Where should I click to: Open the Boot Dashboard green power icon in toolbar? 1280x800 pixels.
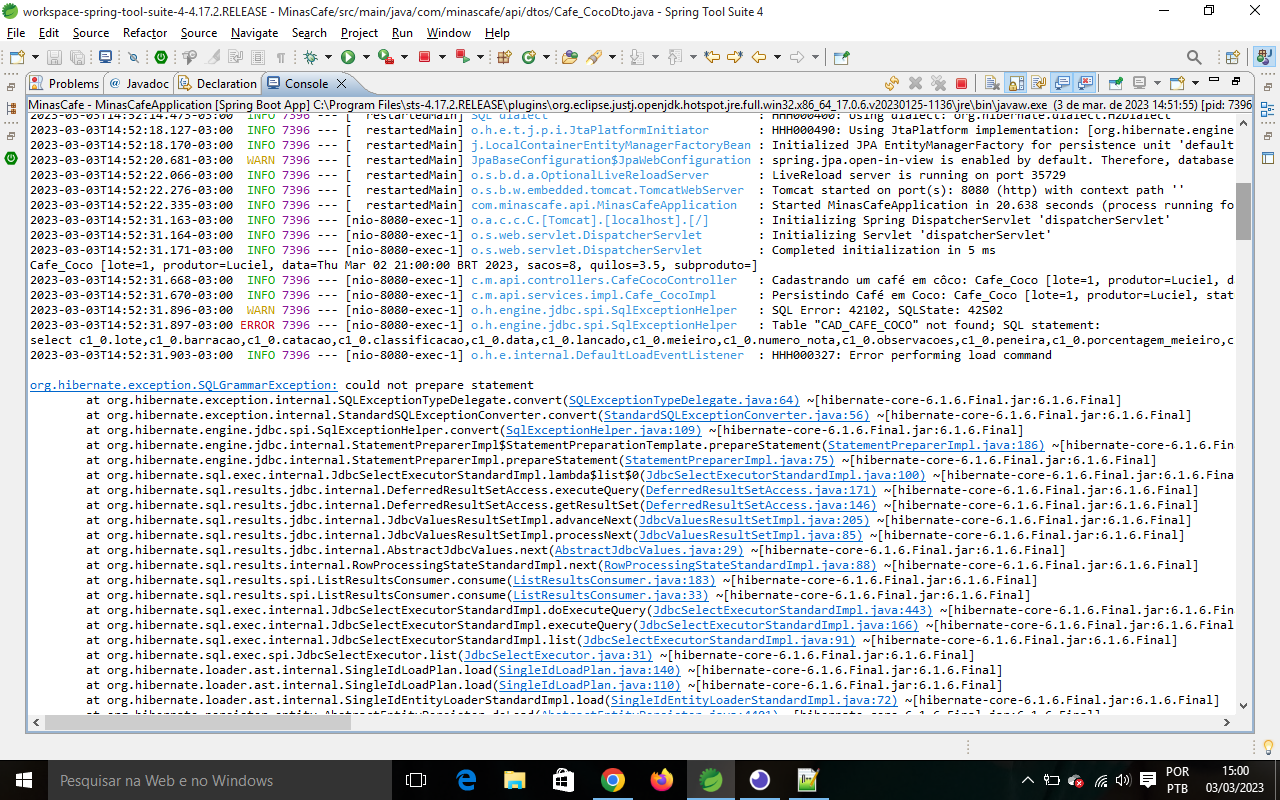[161, 57]
